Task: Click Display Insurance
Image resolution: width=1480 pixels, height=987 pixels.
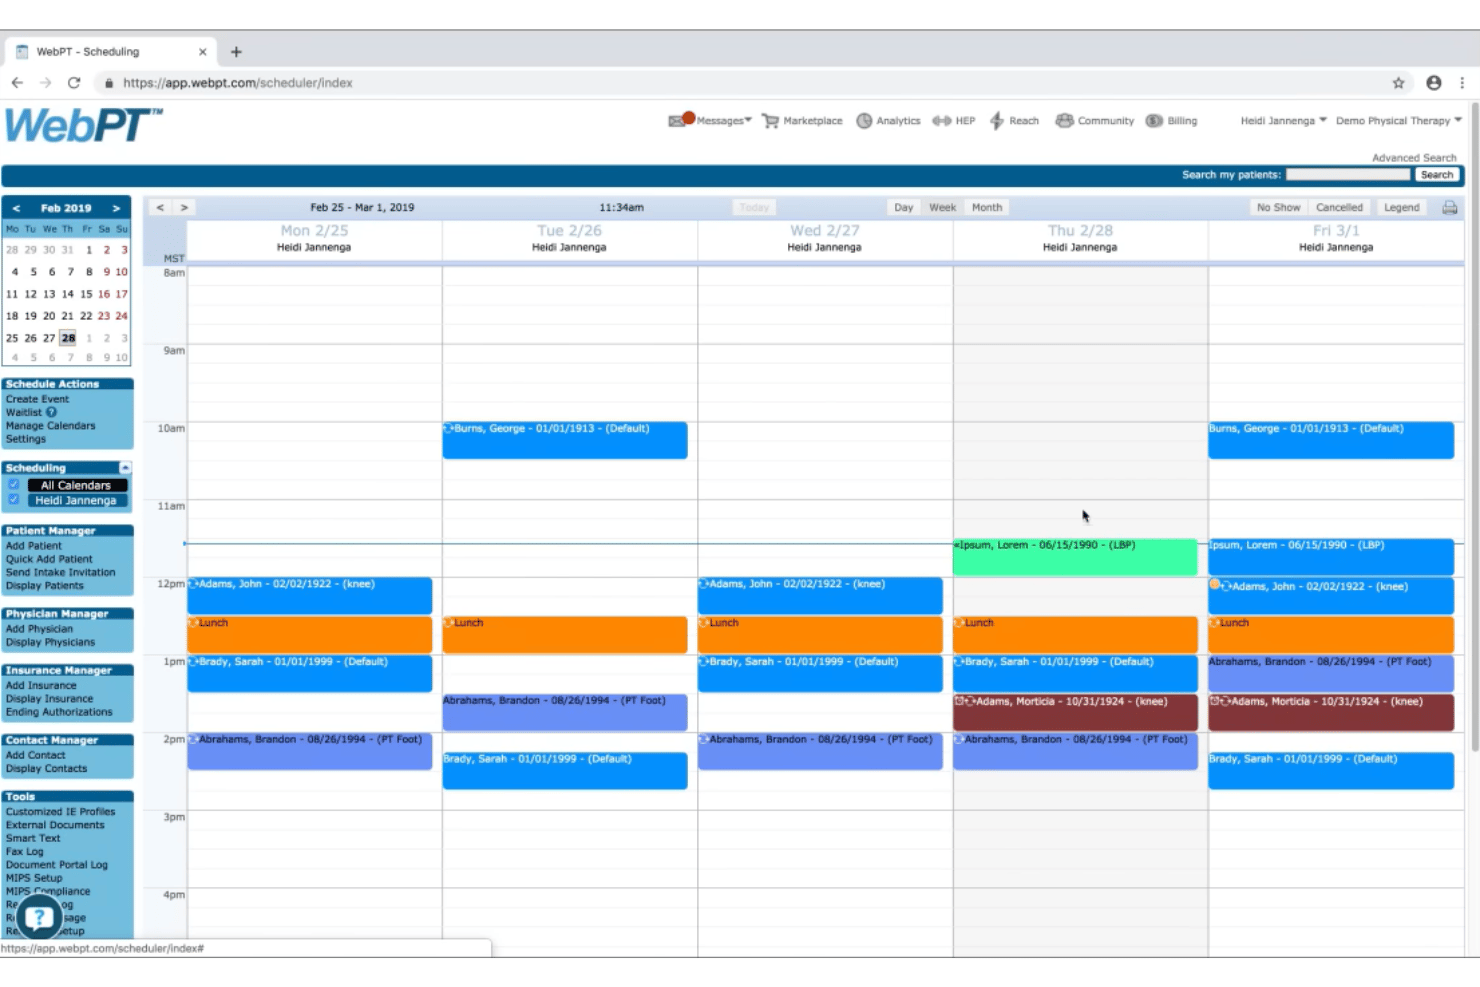Action: coord(49,699)
